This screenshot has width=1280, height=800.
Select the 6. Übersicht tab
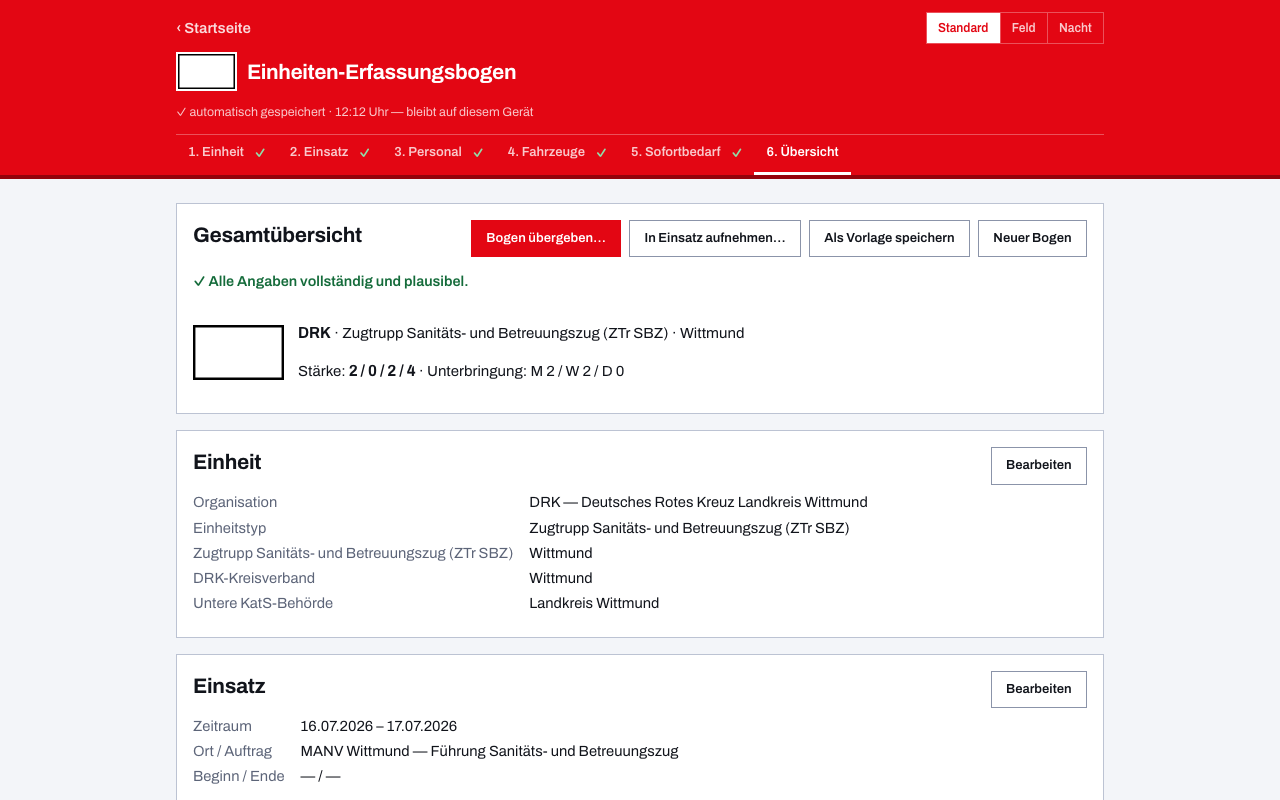click(802, 152)
